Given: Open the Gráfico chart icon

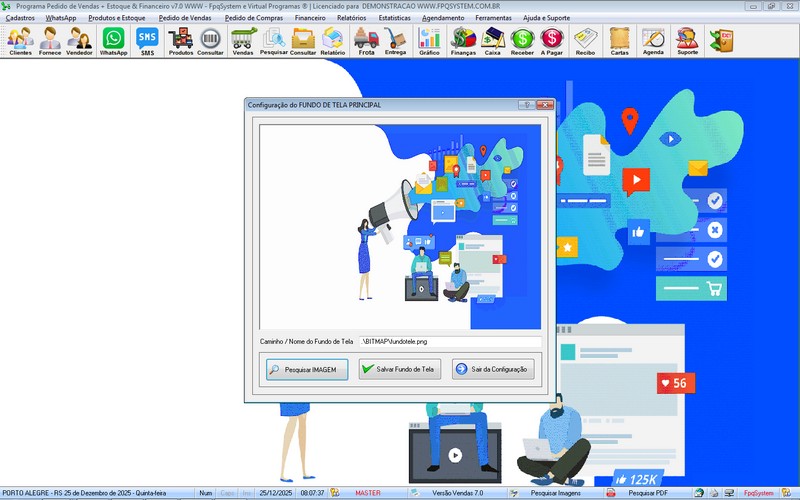Looking at the screenshot, I should [429, 41].
